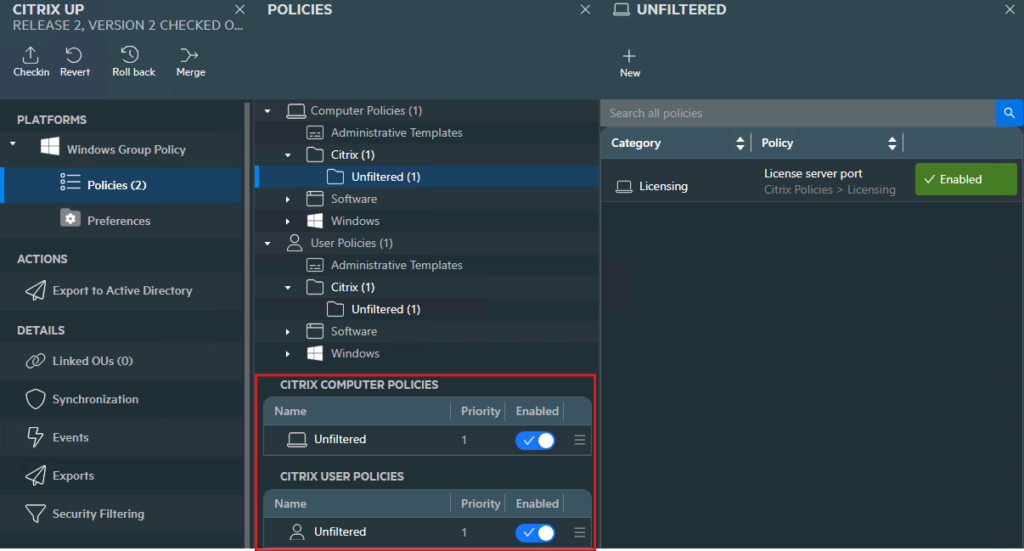Open Export to Active Directory
This screenshot has width=1024, height=551.
click(x=121, y=291)
